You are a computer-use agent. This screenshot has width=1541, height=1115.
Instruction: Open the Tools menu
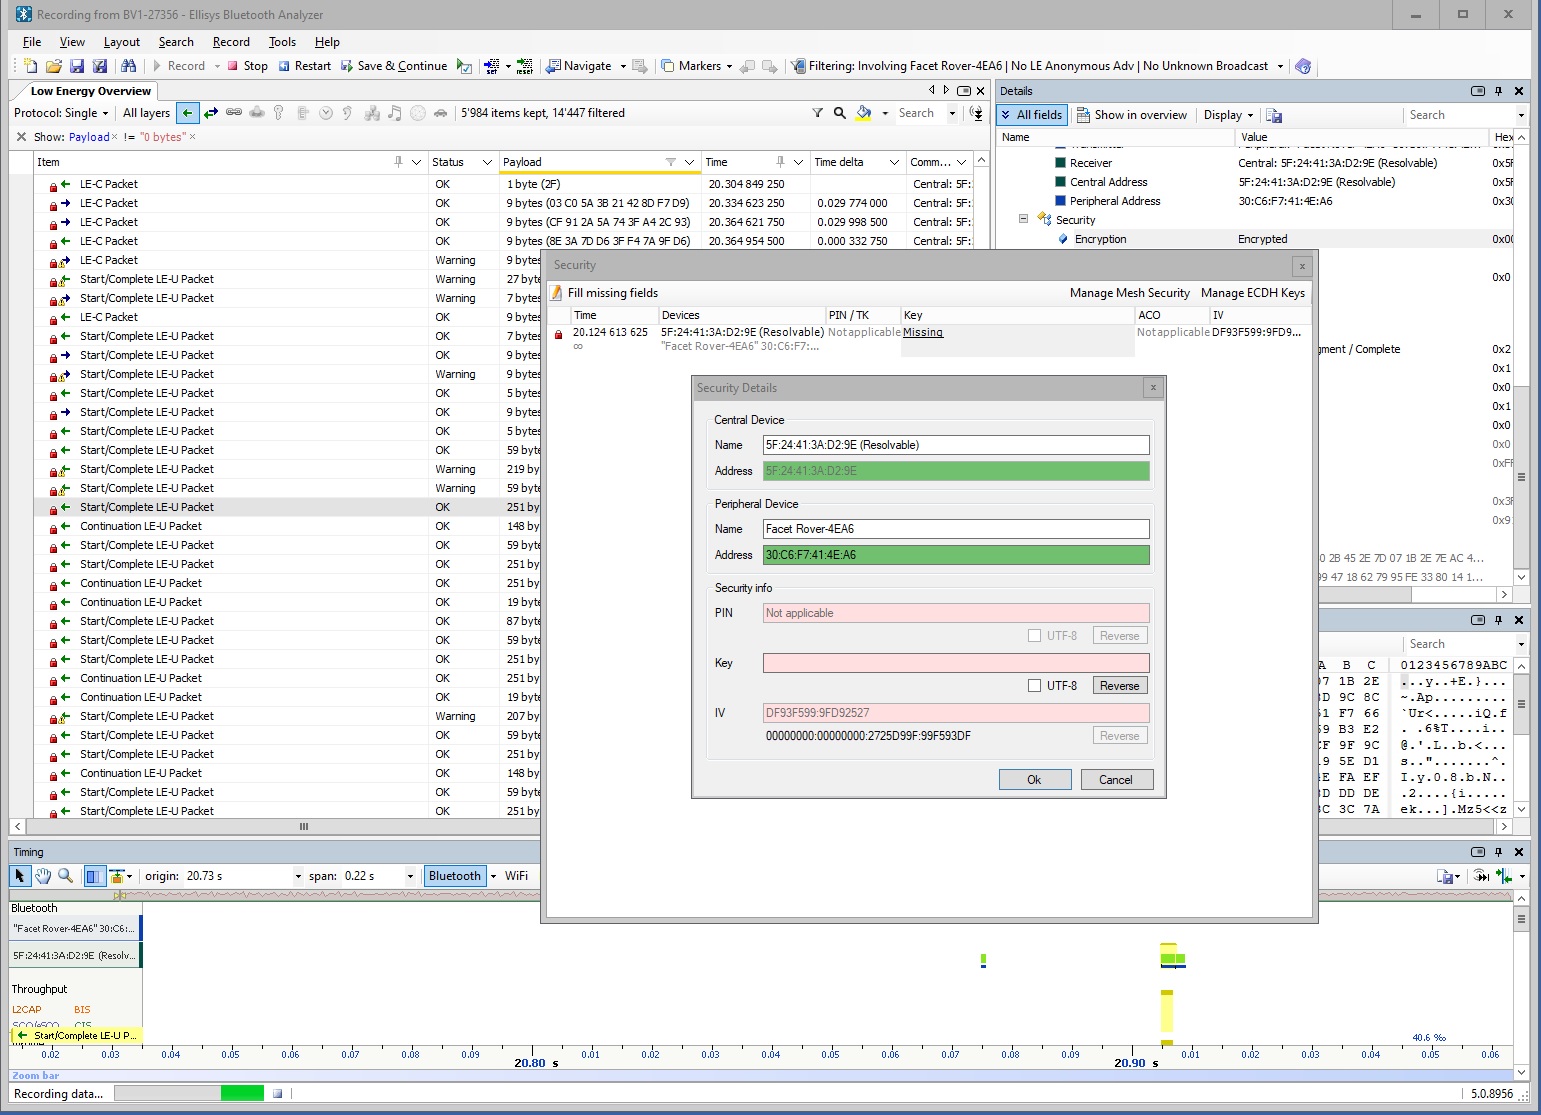point(282,42)
